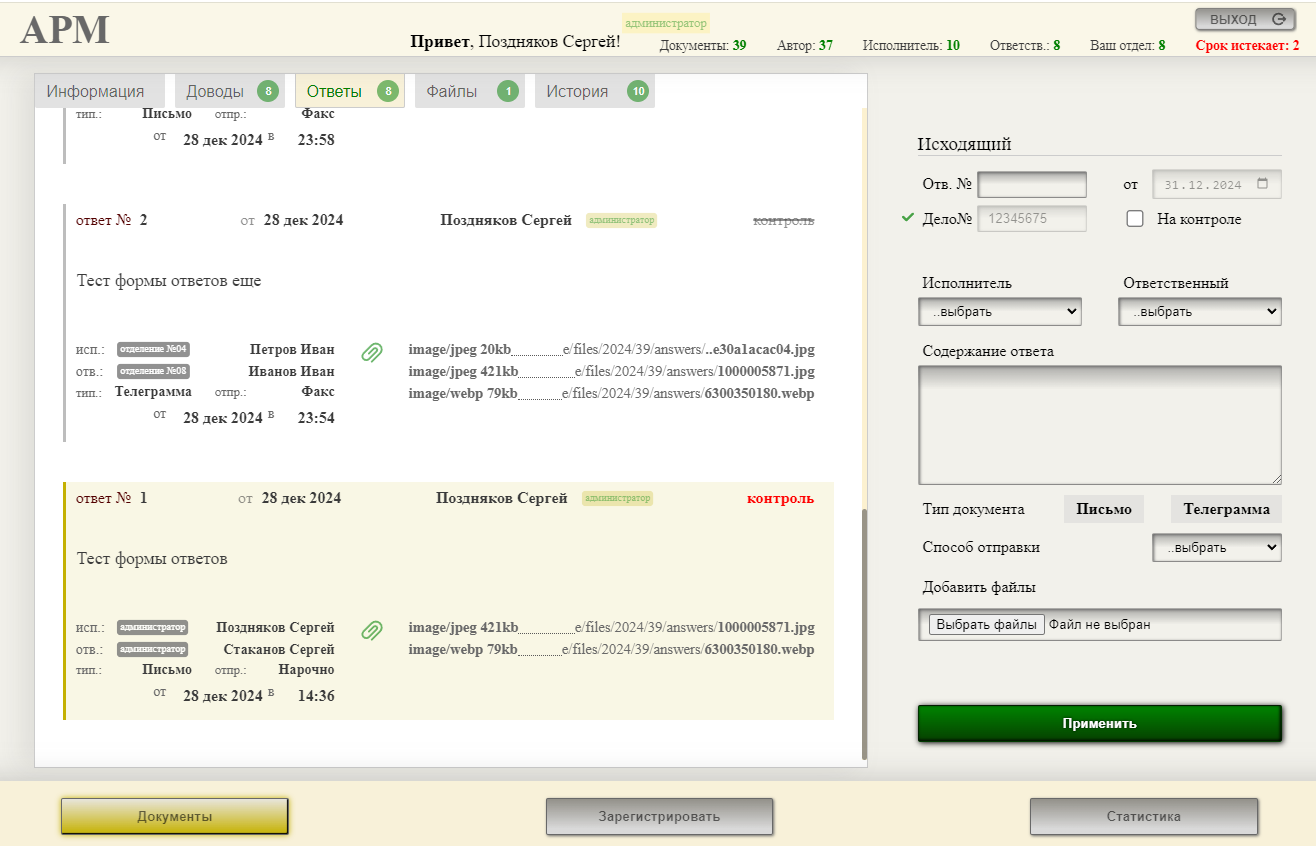Open the Доводы tab
Screen dimensions: 1316x846
[230, 91]
